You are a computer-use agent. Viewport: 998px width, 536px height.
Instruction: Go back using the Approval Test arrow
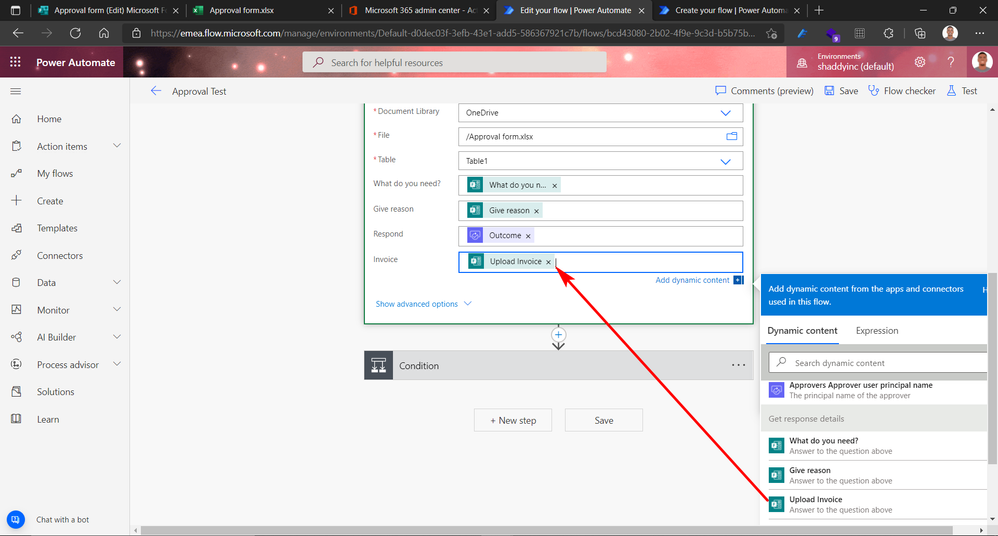156,91
